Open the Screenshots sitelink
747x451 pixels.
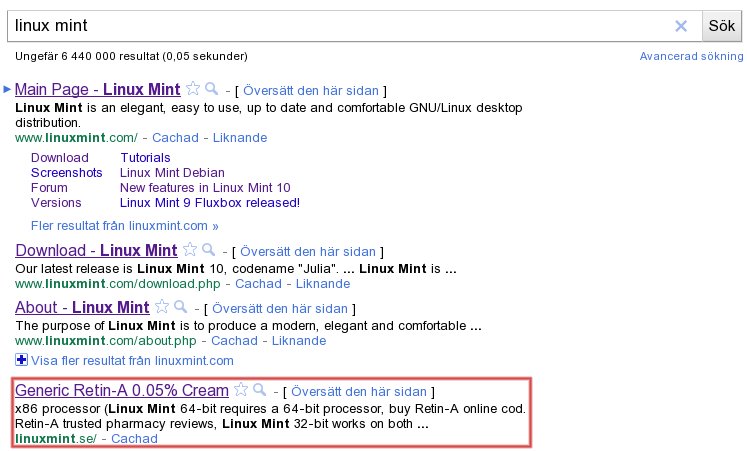coord(66,172)
